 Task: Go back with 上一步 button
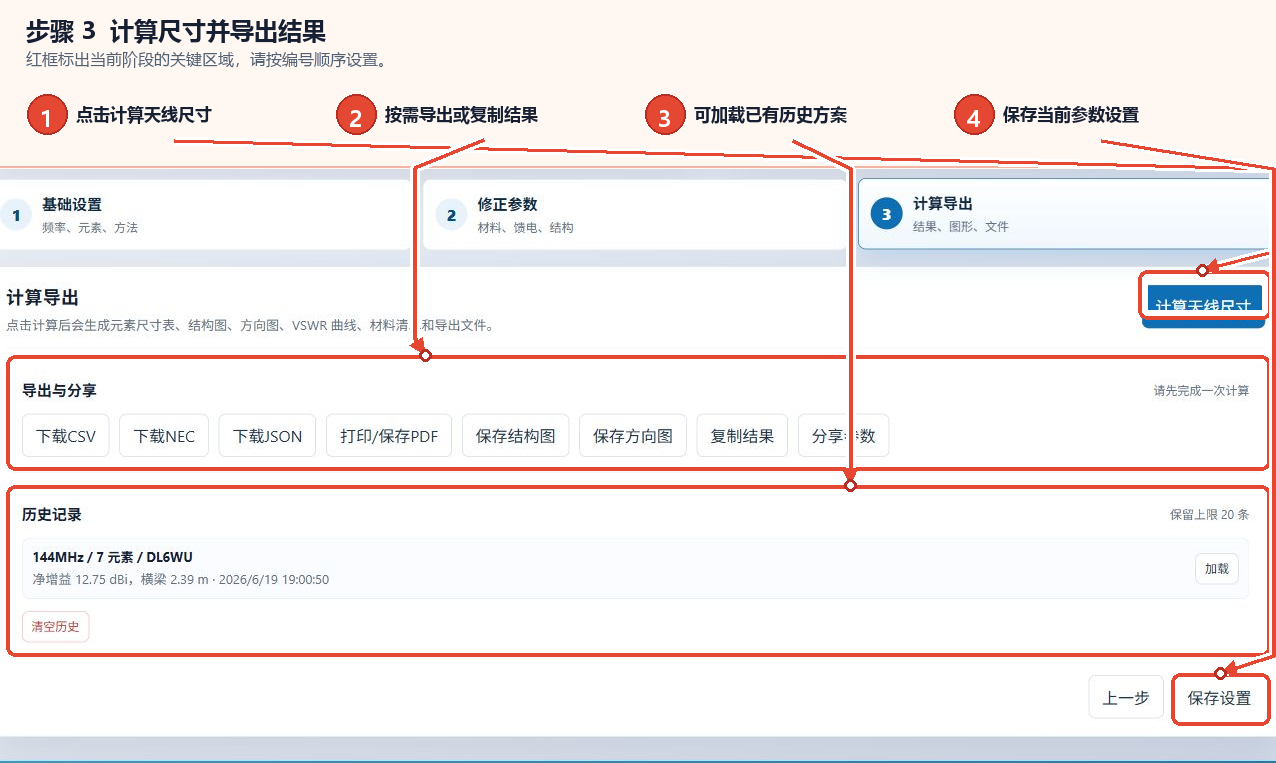1126,698
